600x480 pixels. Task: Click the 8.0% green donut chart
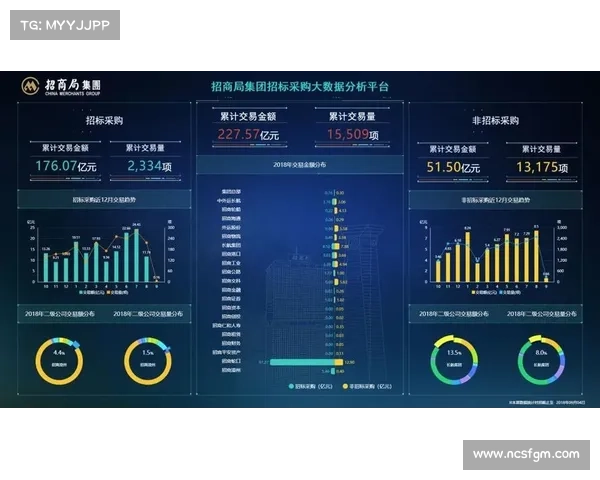[x=541, y=360]
